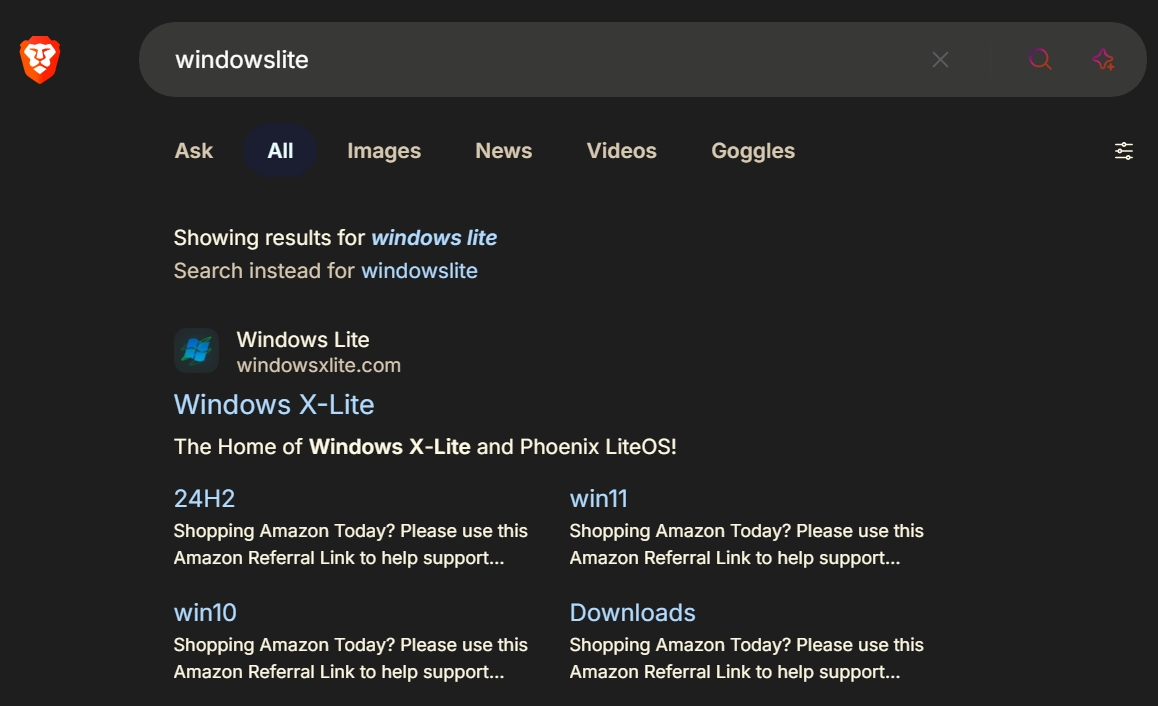Open the 24H2 sublink
The height and width of the screenshot is (706, 1158).
[204, 498]
